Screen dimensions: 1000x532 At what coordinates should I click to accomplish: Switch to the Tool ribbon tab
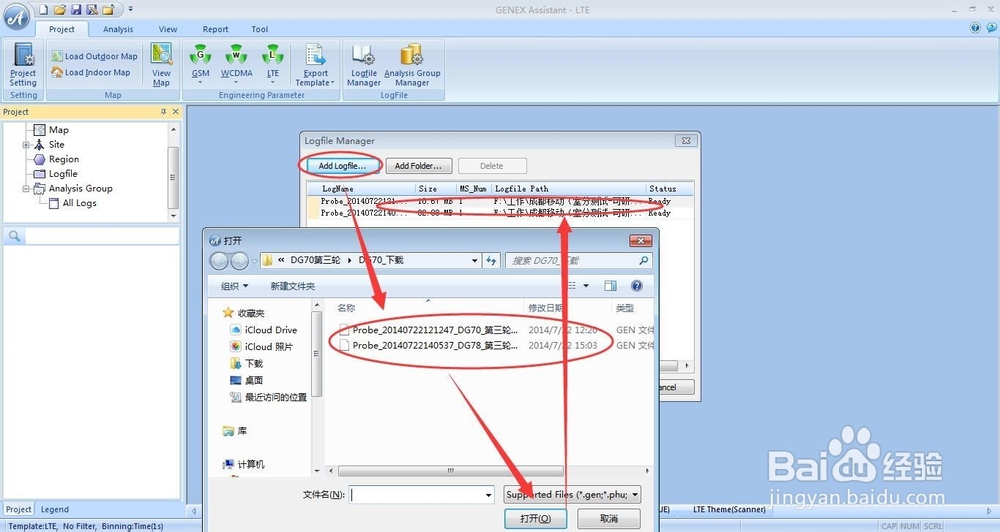coord(260,29)
